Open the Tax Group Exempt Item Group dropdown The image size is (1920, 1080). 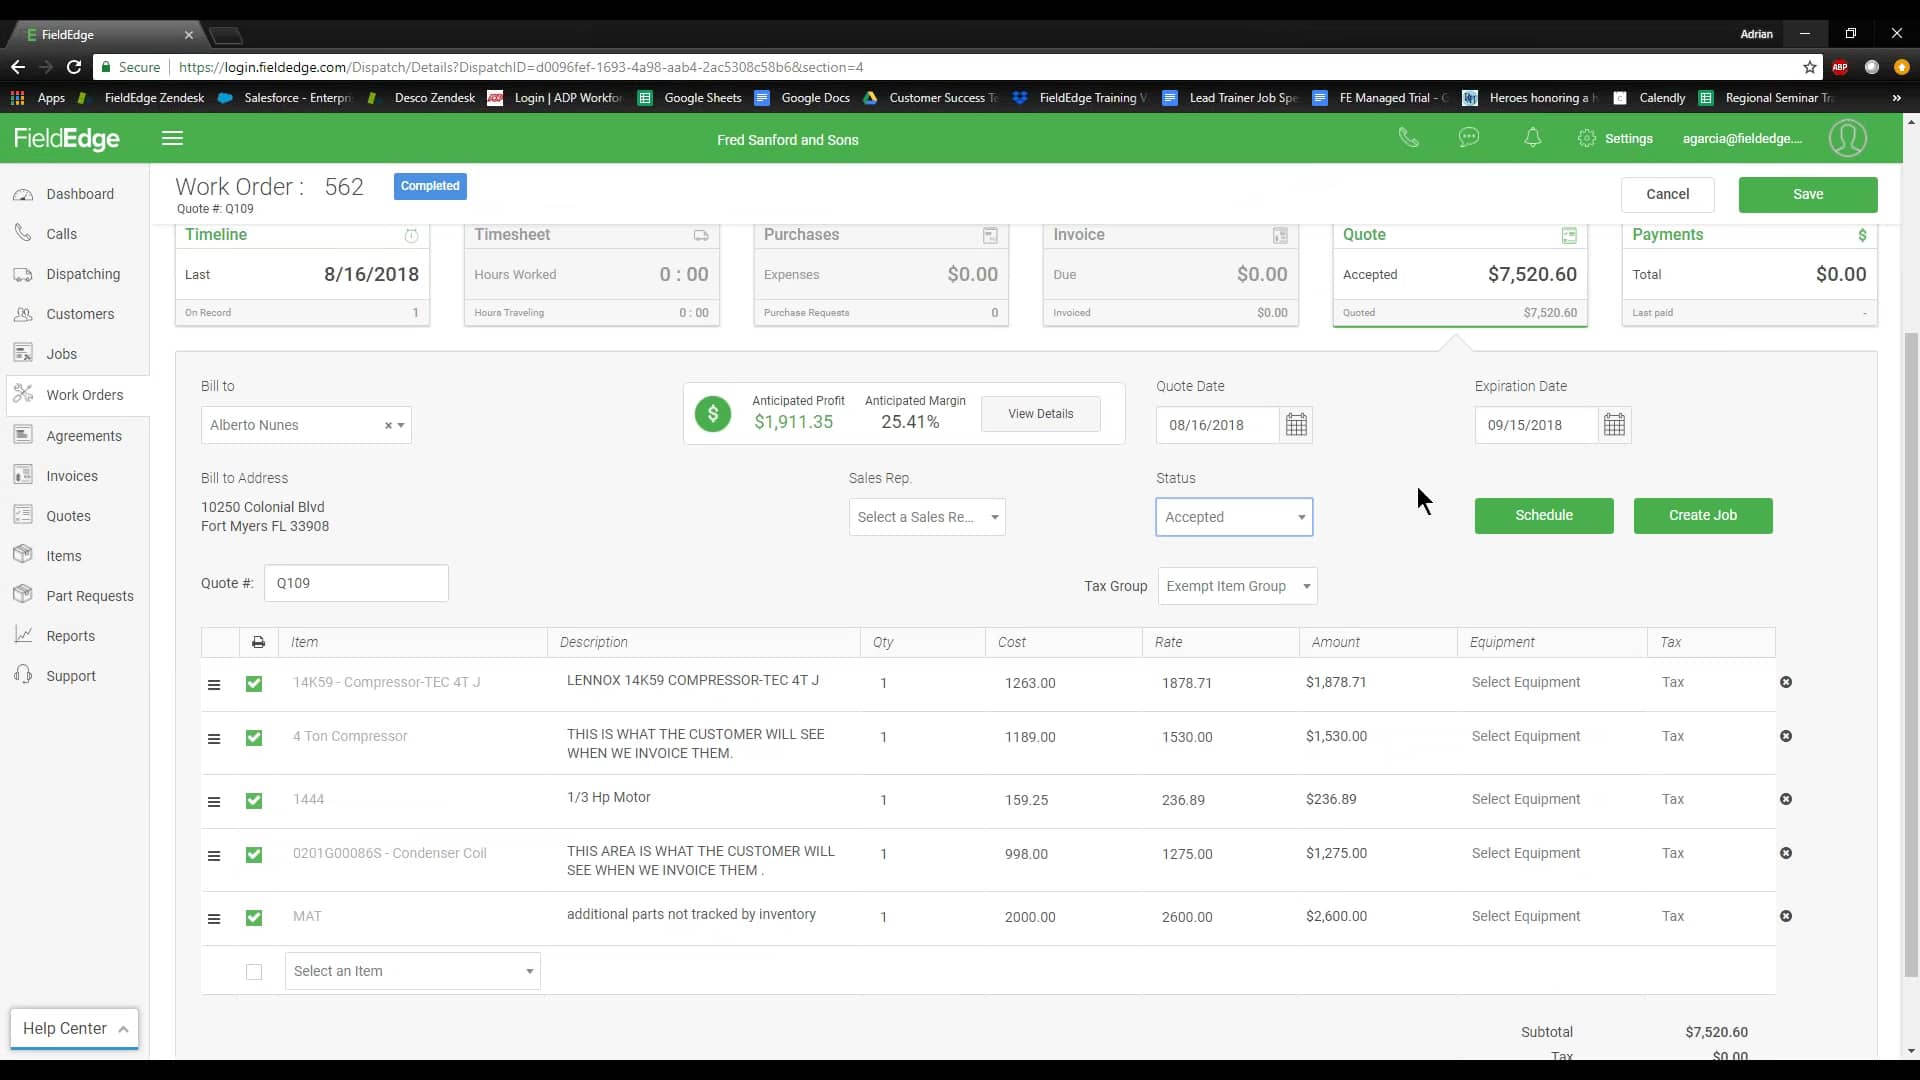[x=1238, y=586]
